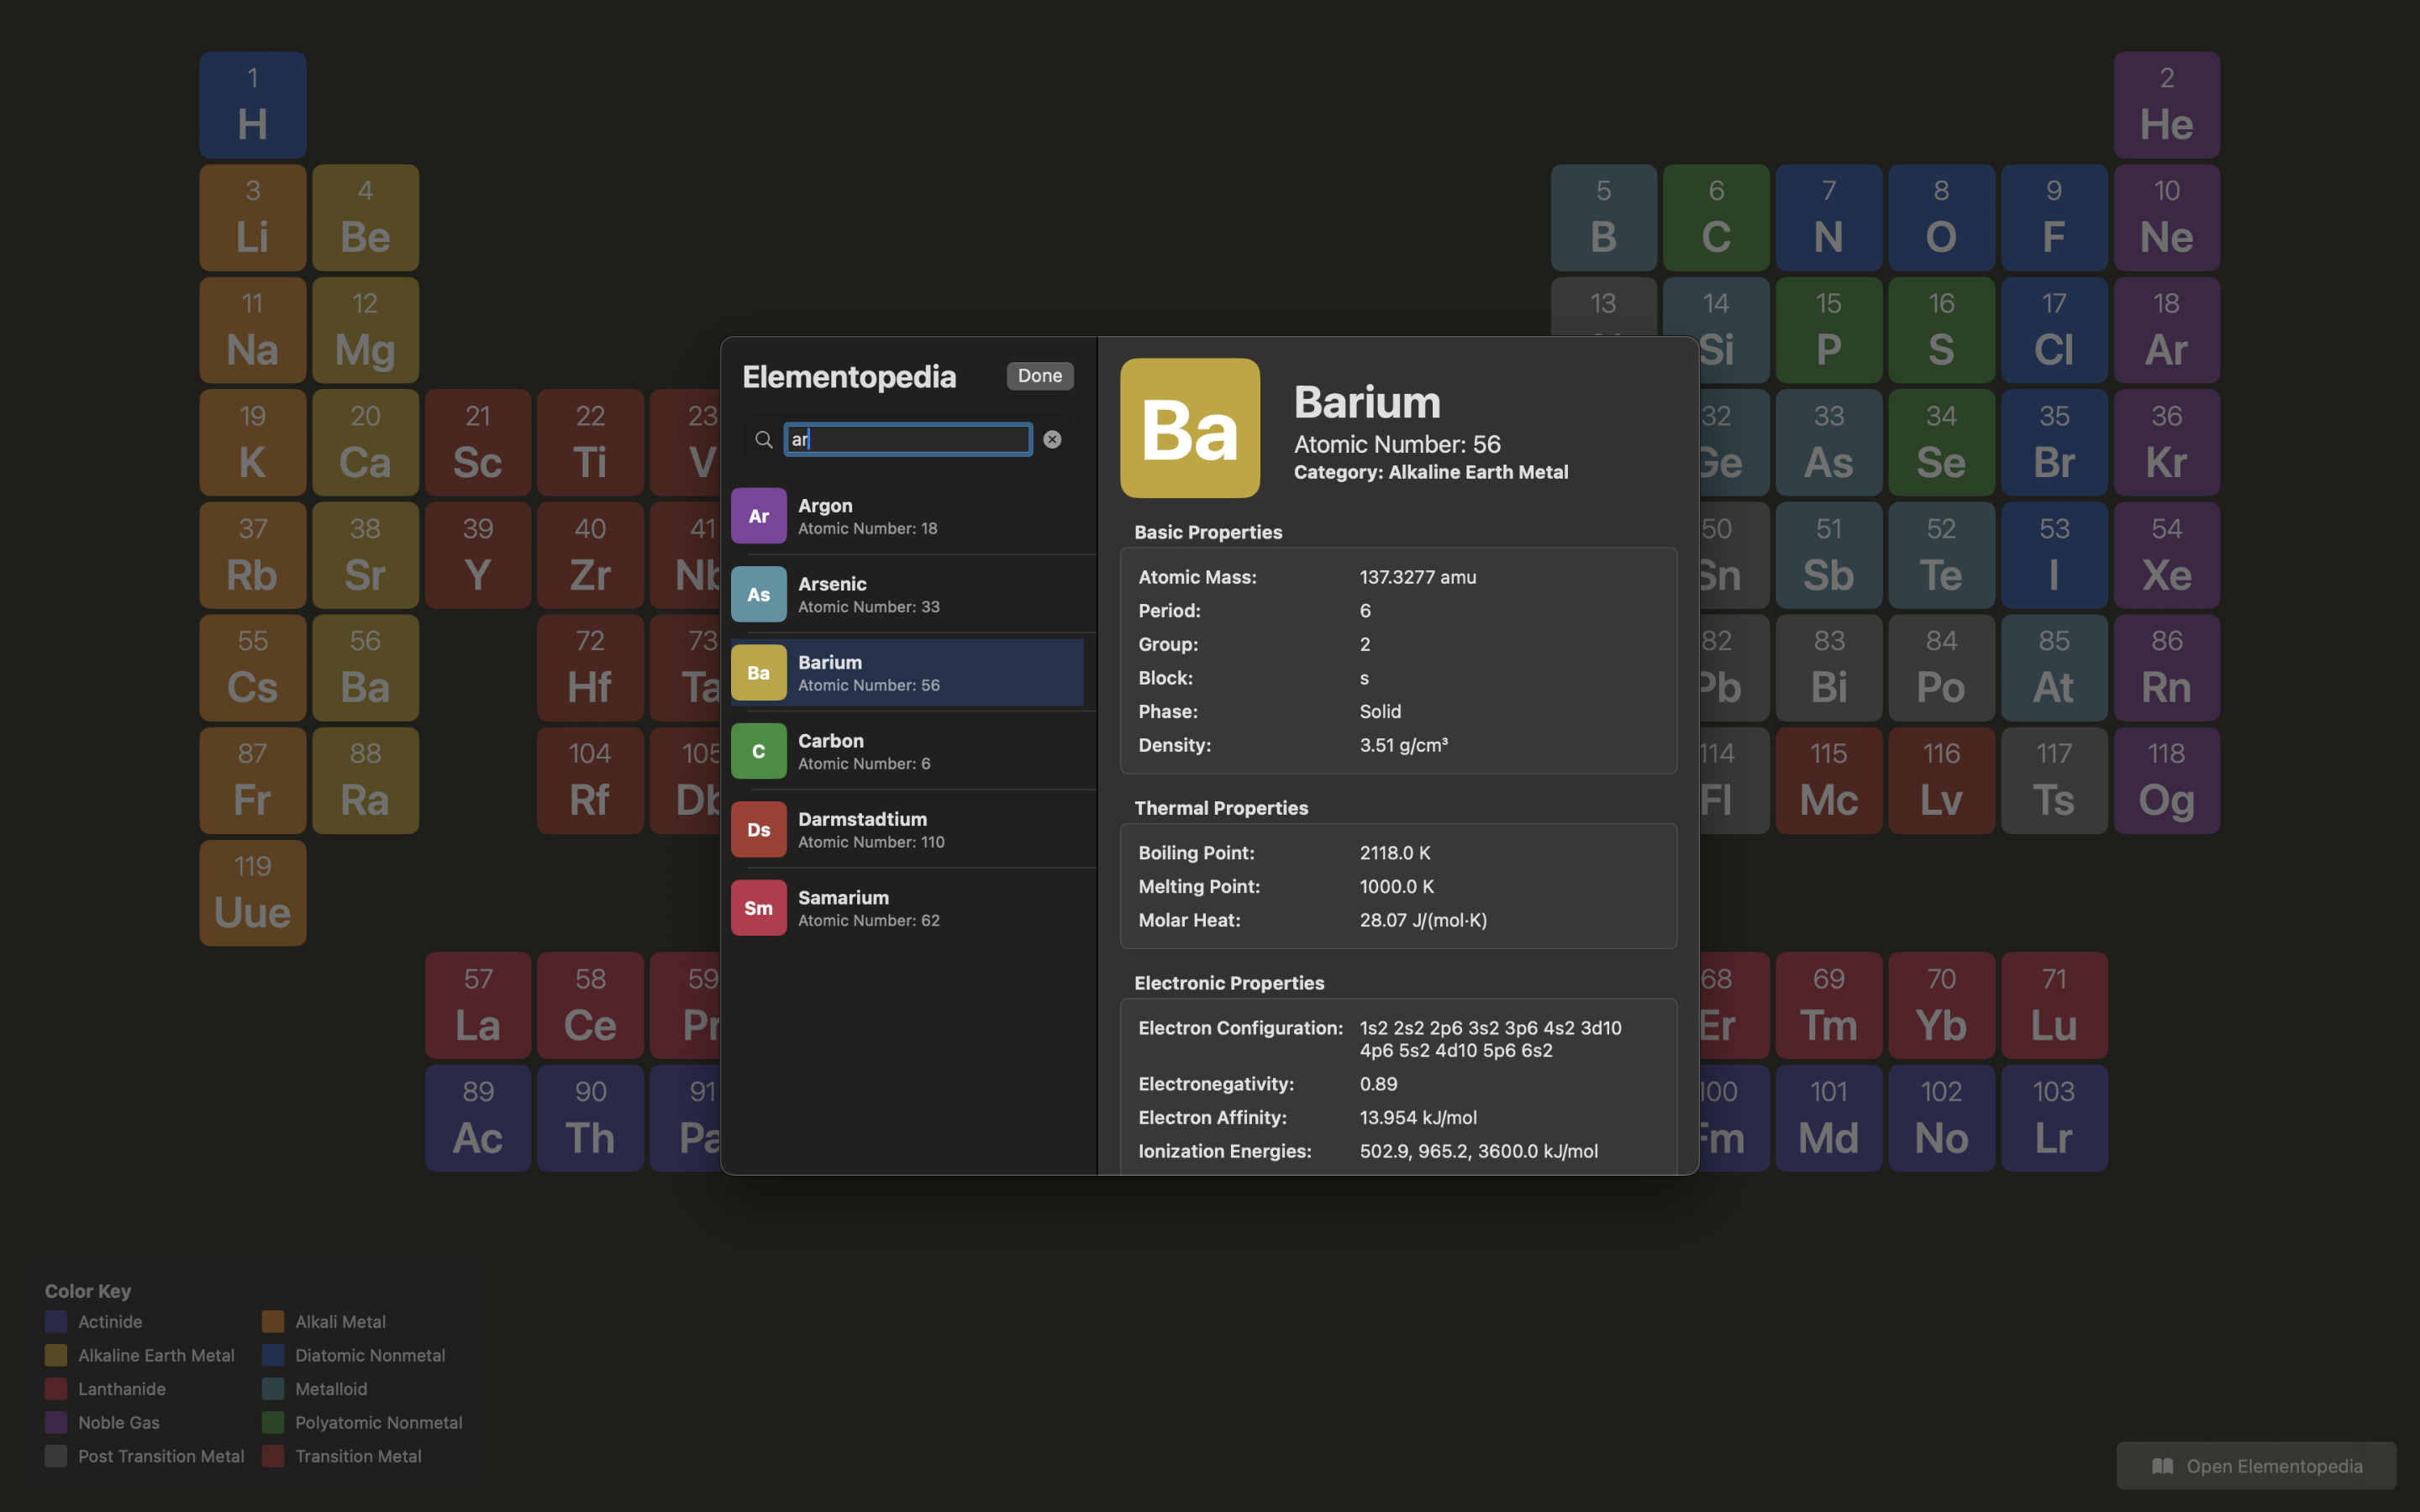Viewport: 2420px width, 1512px height.
Task: Click the Done button
Action: point(1039,375)
